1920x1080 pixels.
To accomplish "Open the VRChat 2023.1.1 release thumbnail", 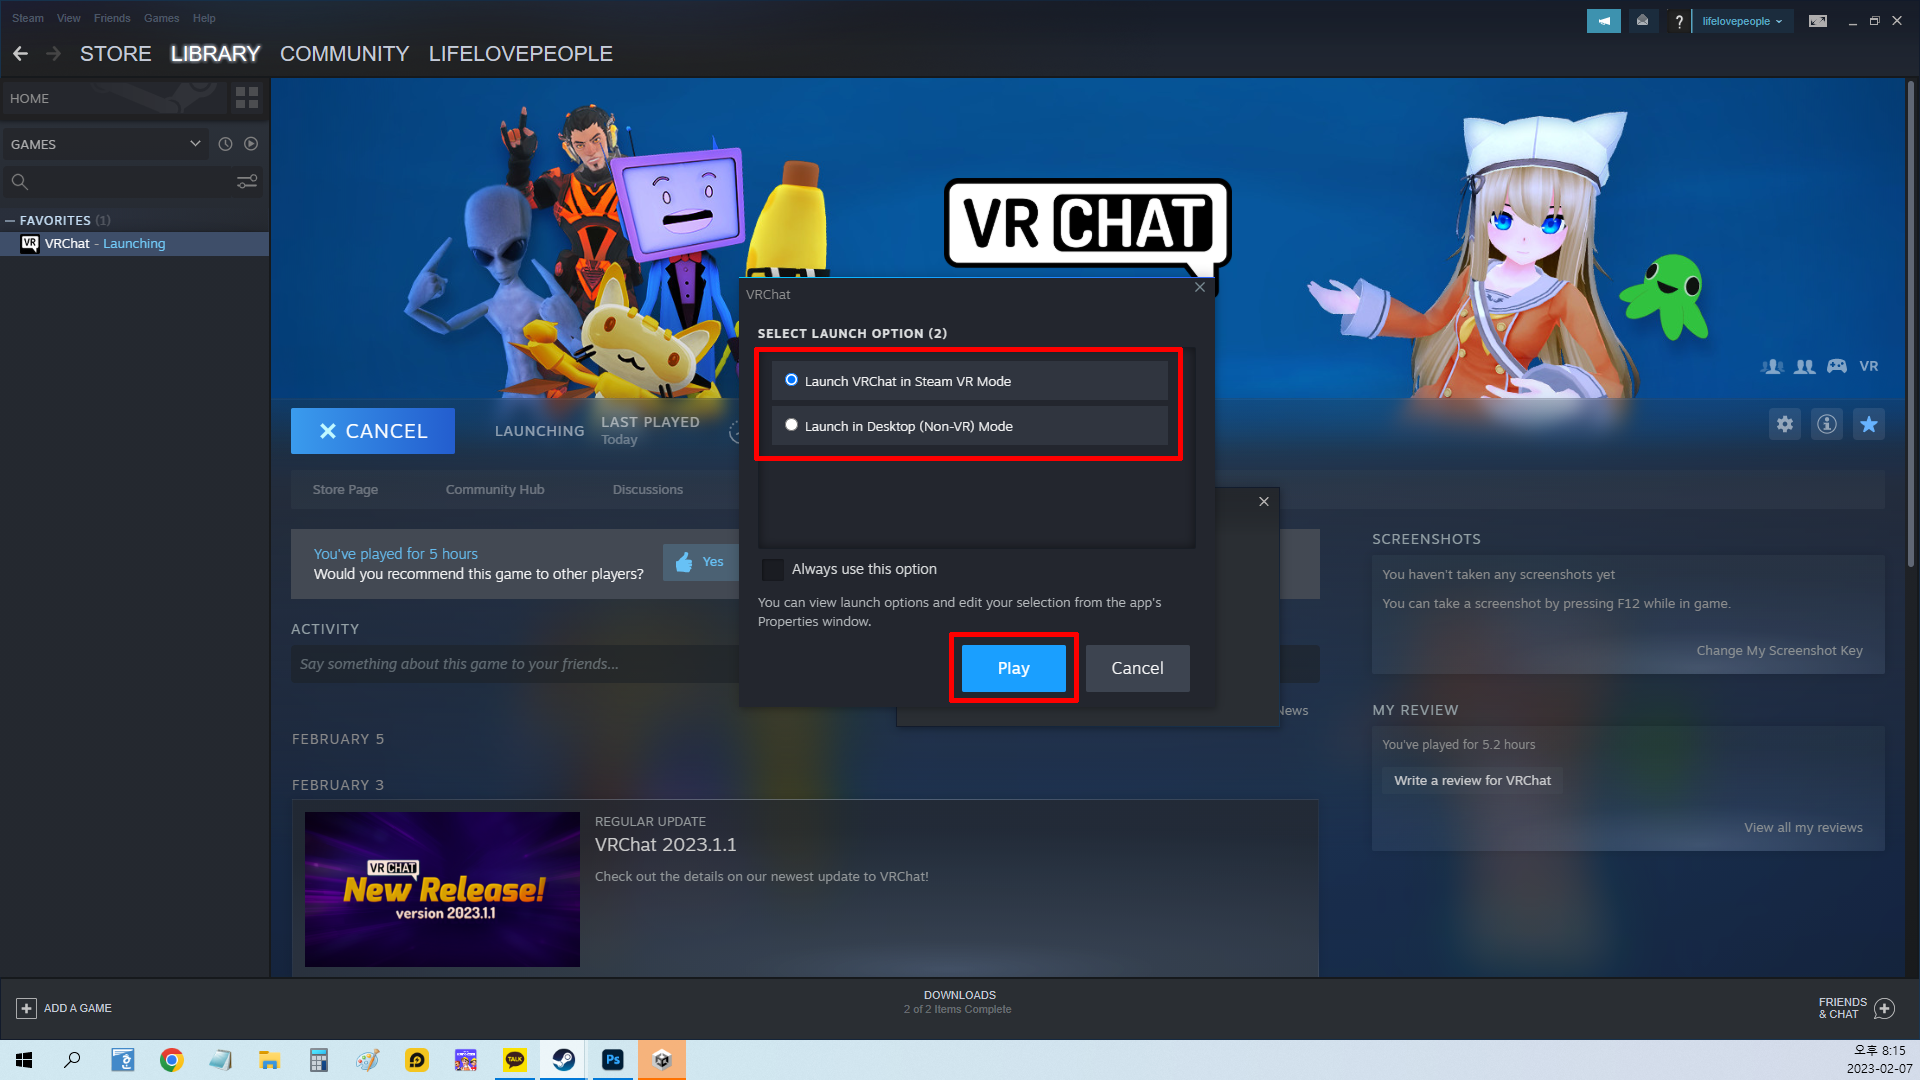I will coord(442,889).
